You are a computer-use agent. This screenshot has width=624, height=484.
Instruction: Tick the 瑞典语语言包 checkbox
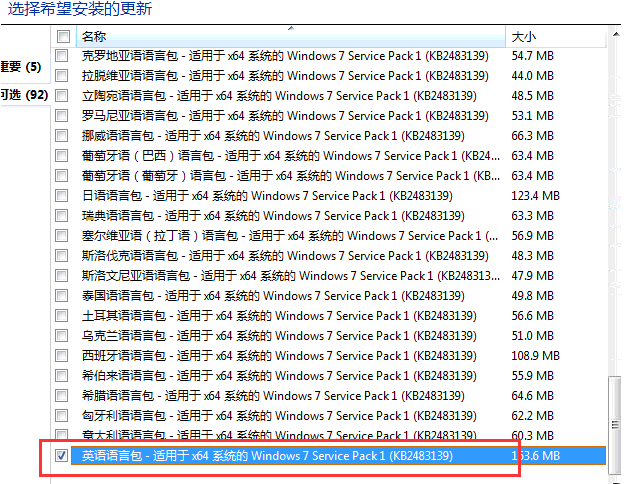tap(63, 216)
